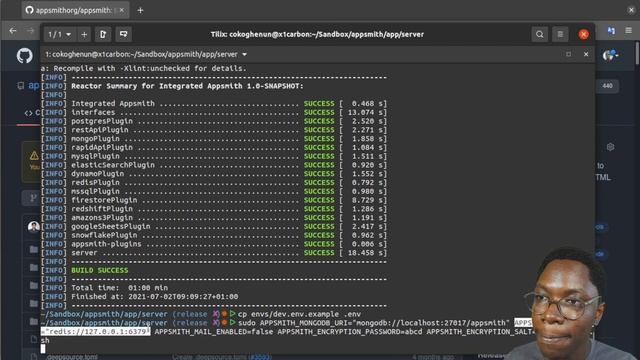Click the browser window close X
This screenshot has height=360, width=640.
[631, 10]
